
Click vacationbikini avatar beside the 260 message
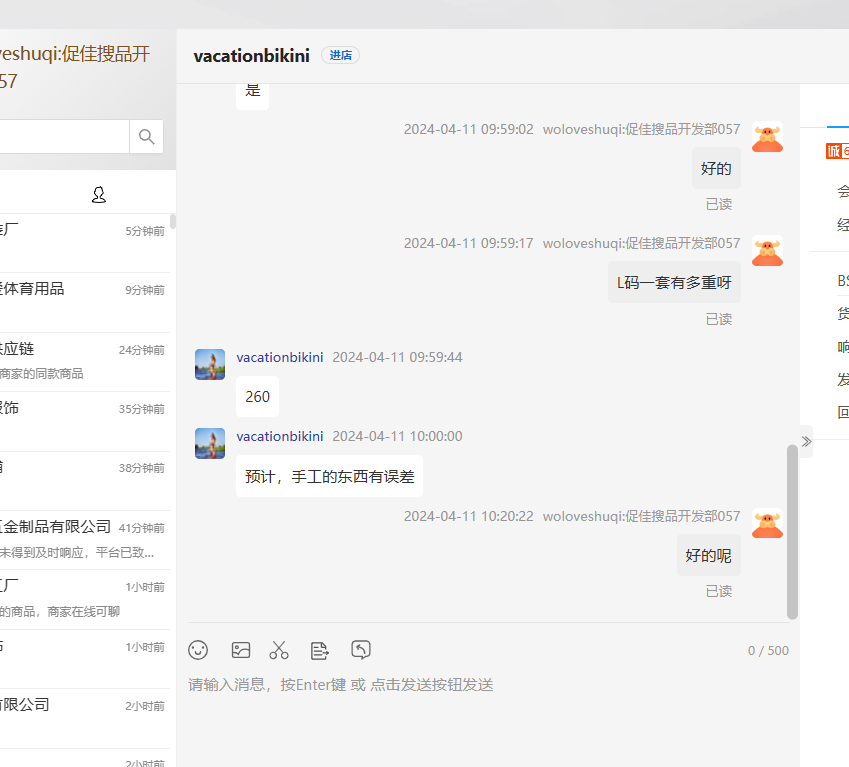[x=210, y=365]
